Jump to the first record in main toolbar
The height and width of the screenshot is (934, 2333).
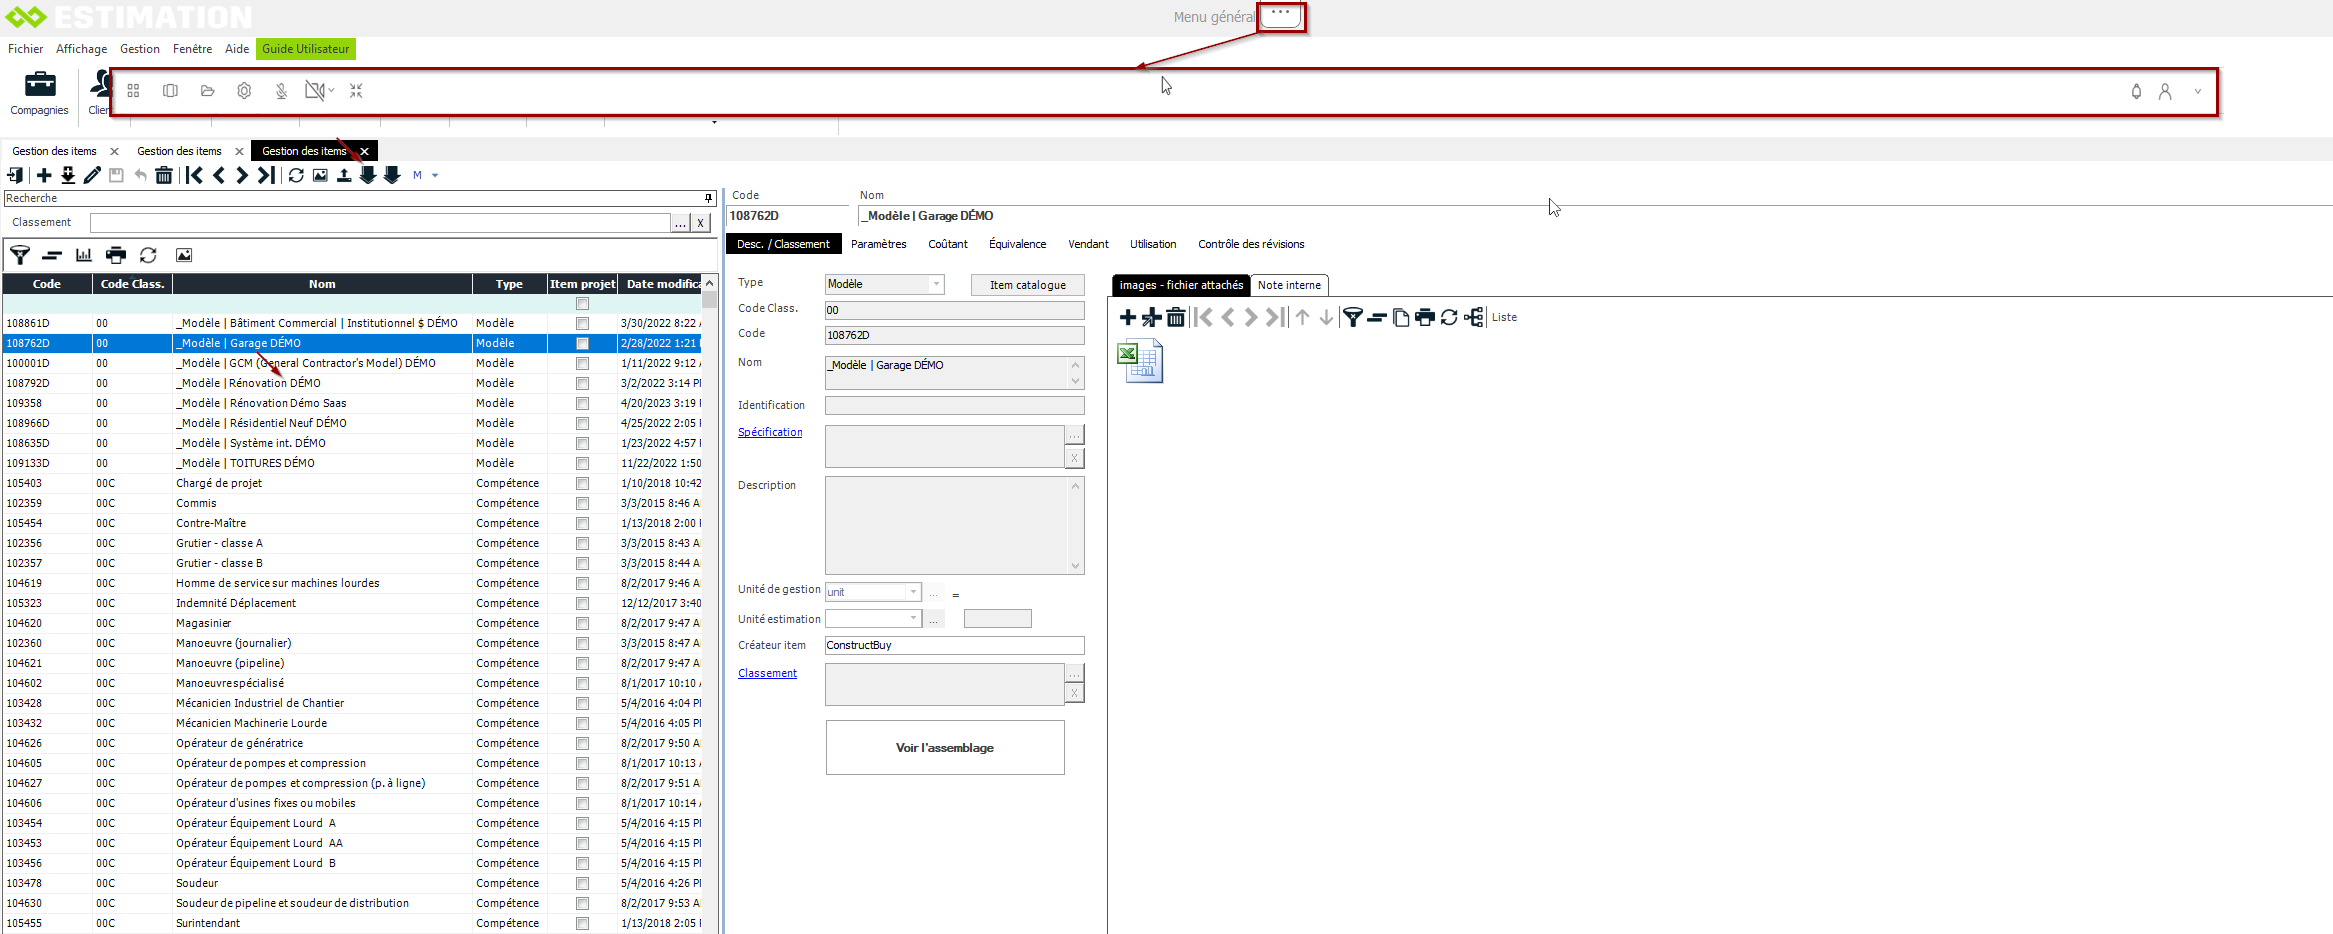tap(195, 176)
